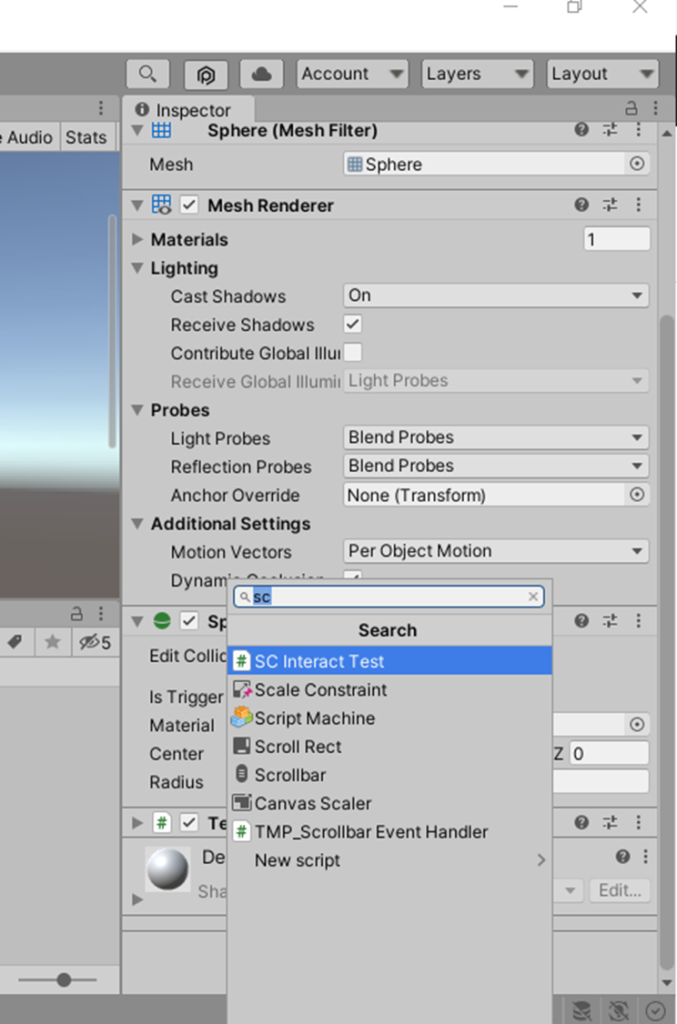677x1024 pixels.
Task: Click the cloud services icon
Action: click(x=262, y=74)
